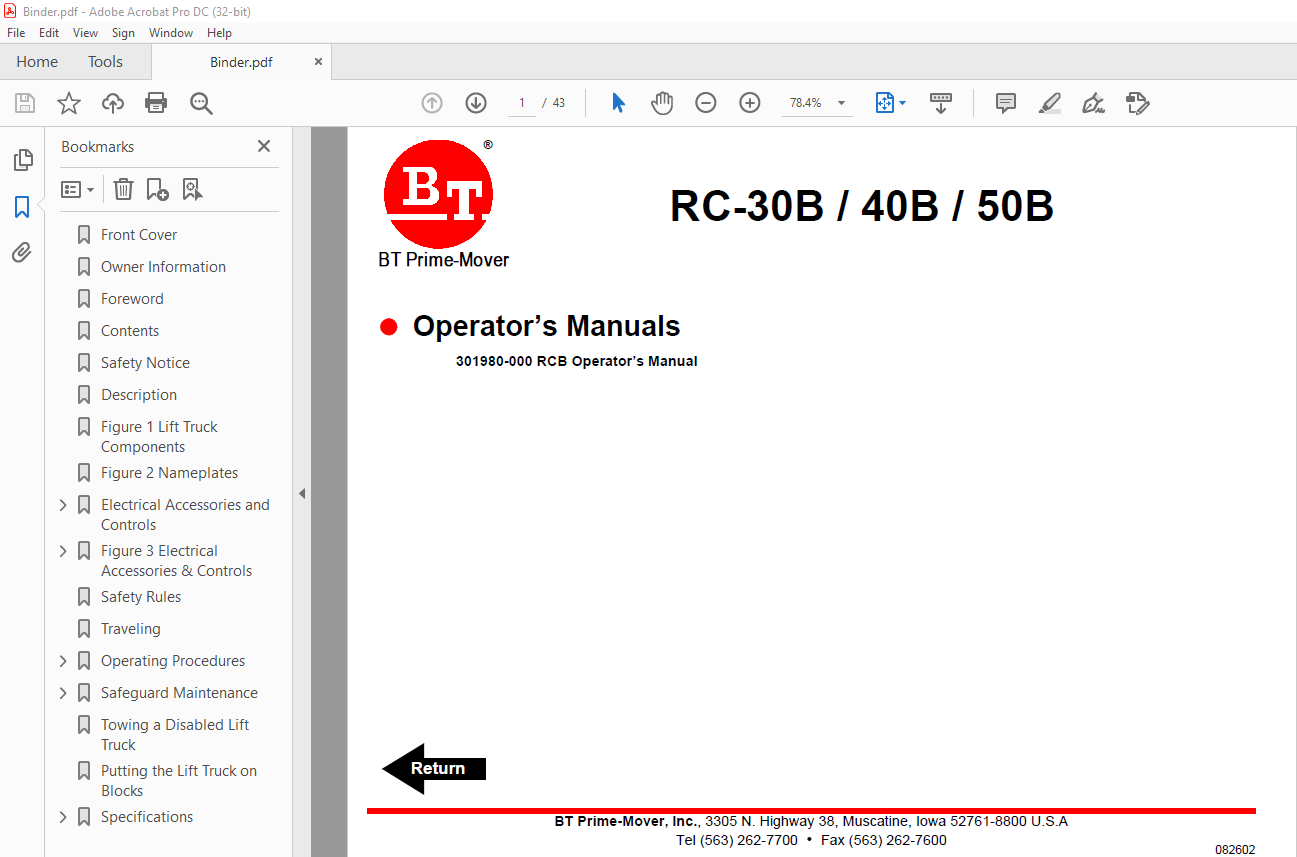Open Towing a Disabled Lift Truck bookmark
This screenshot has height=857, width=1297.
[175, 735]
